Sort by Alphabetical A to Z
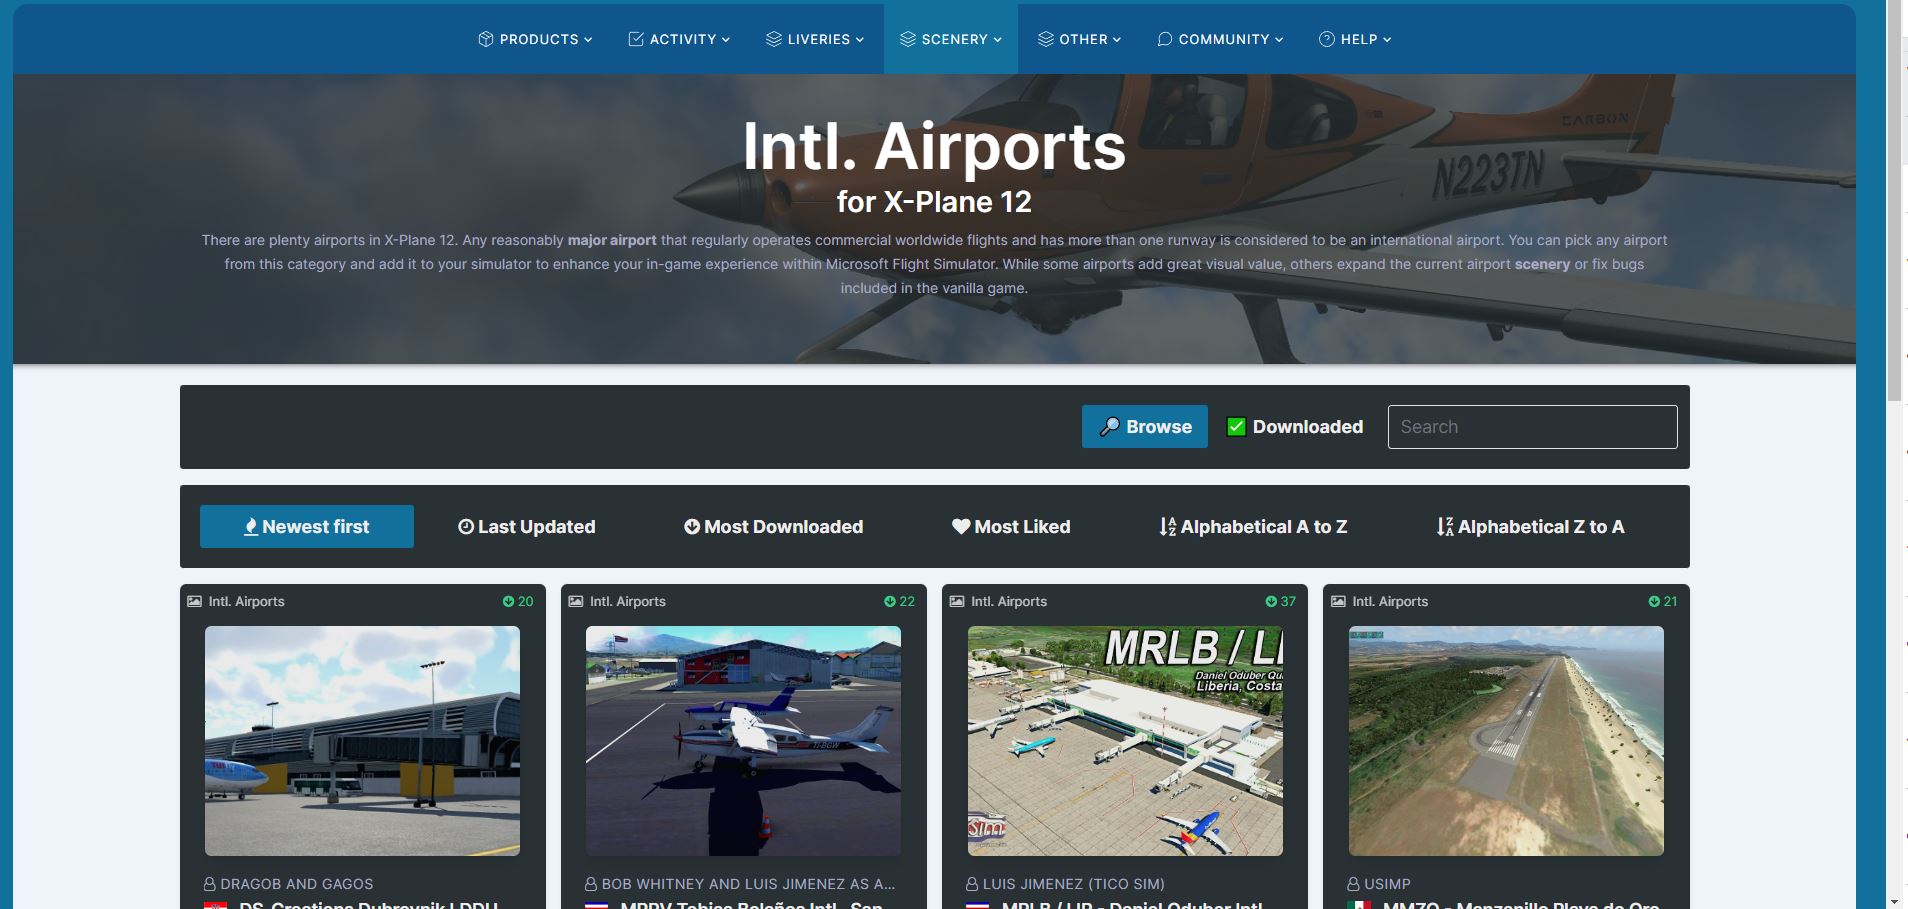 point(1253,526)
